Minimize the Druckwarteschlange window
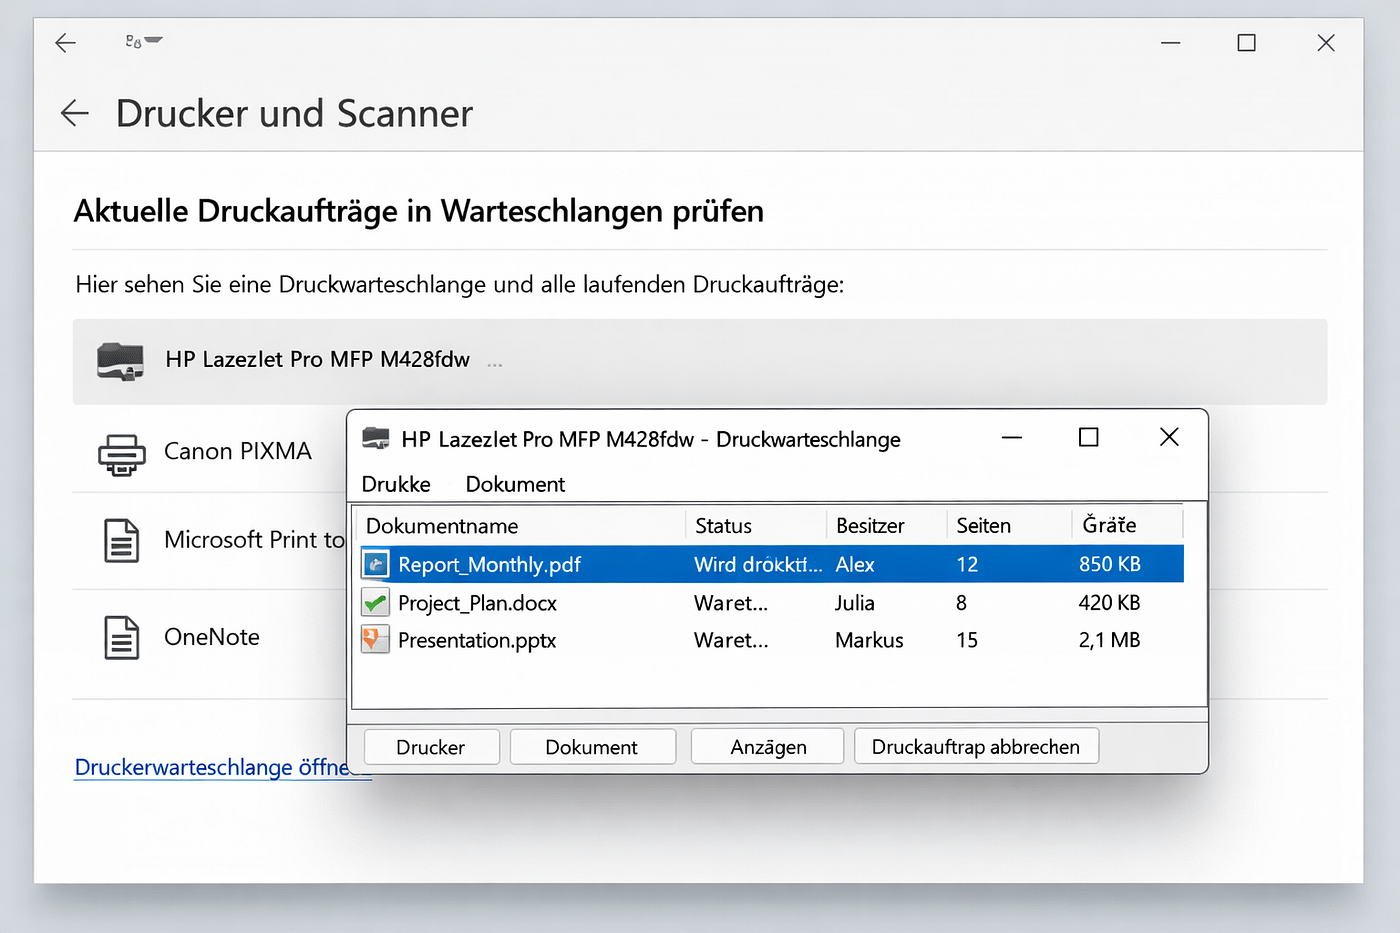Screen dimensions: 1400x933 [x=1012, y=438]
